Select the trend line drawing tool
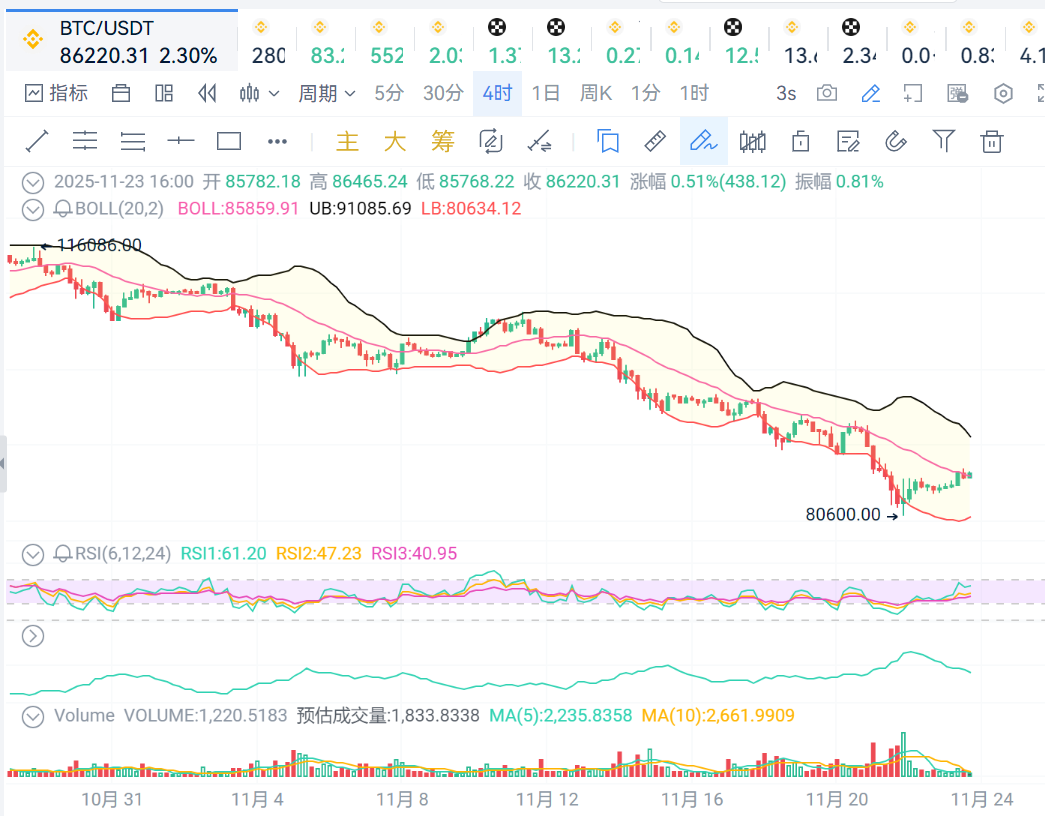 click(x=37, y=141)
